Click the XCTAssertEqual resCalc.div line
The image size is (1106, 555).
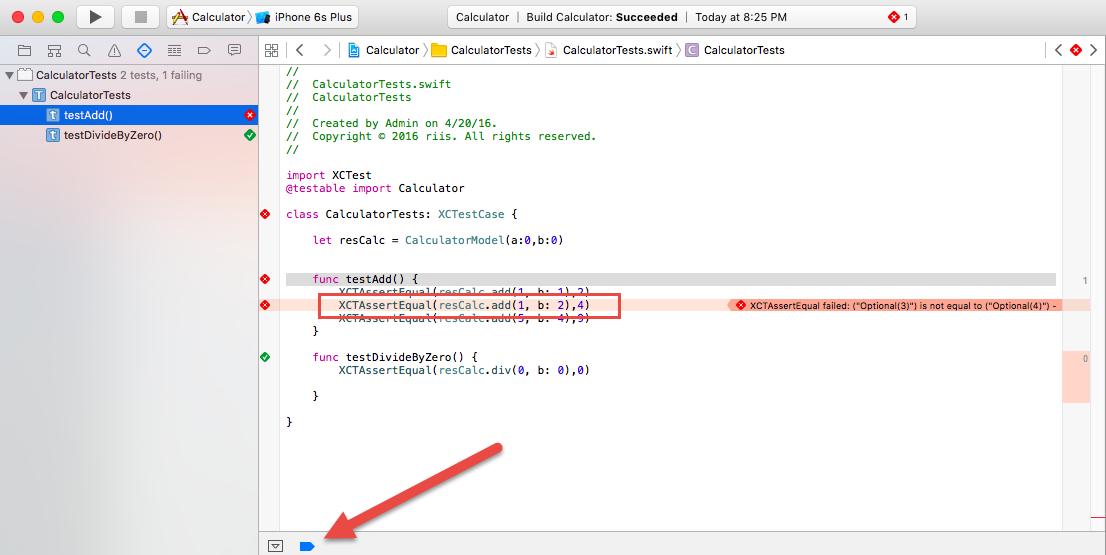coord(464,370)
